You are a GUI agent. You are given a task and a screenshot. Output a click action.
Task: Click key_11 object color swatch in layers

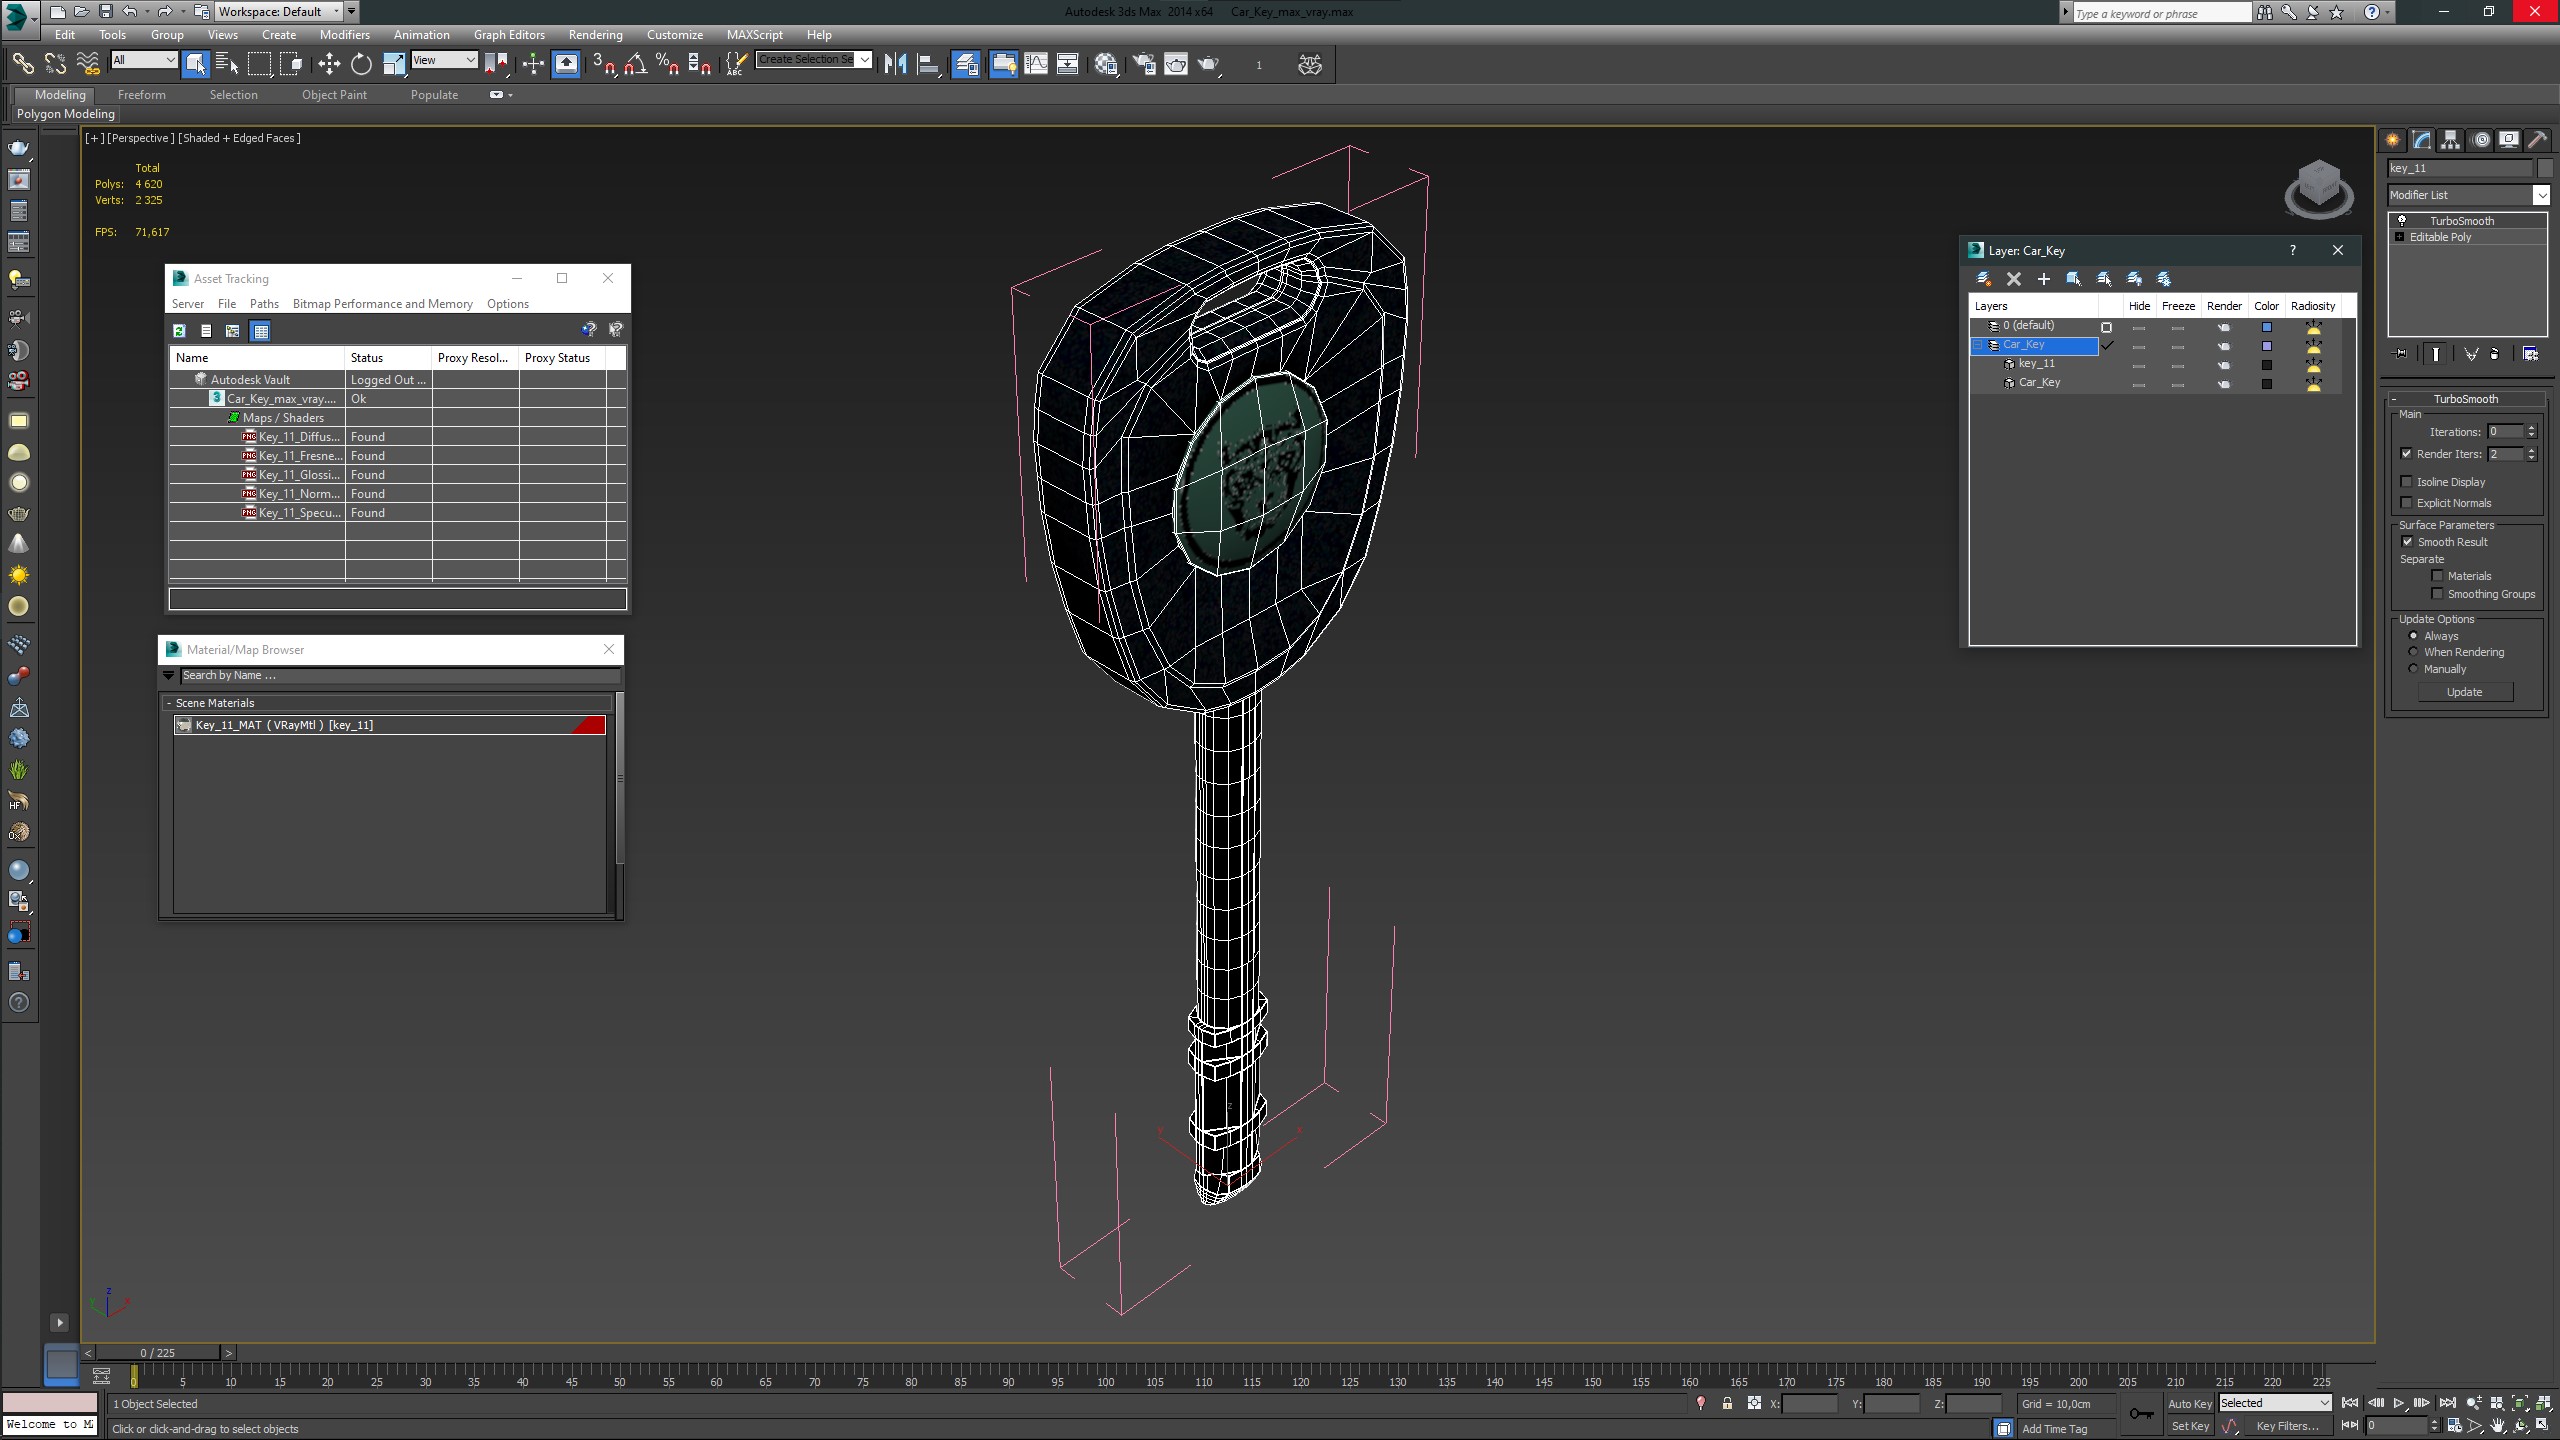point(2267,365)
